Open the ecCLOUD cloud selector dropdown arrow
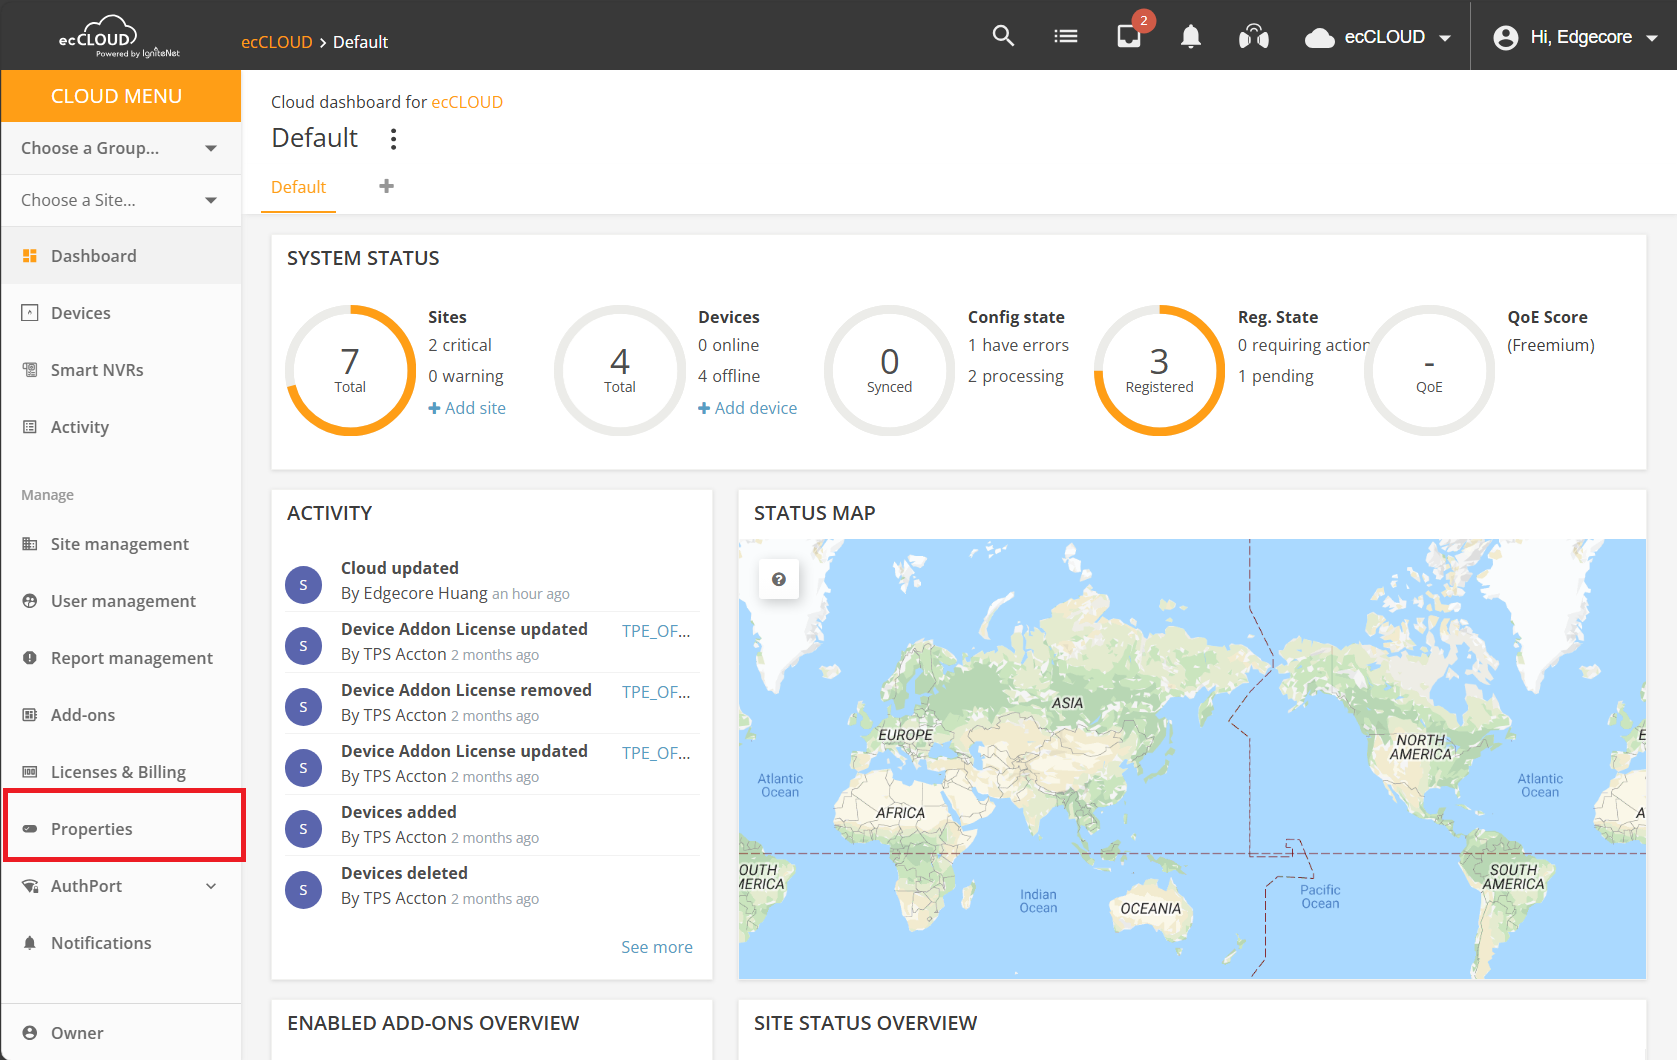 1445,38
